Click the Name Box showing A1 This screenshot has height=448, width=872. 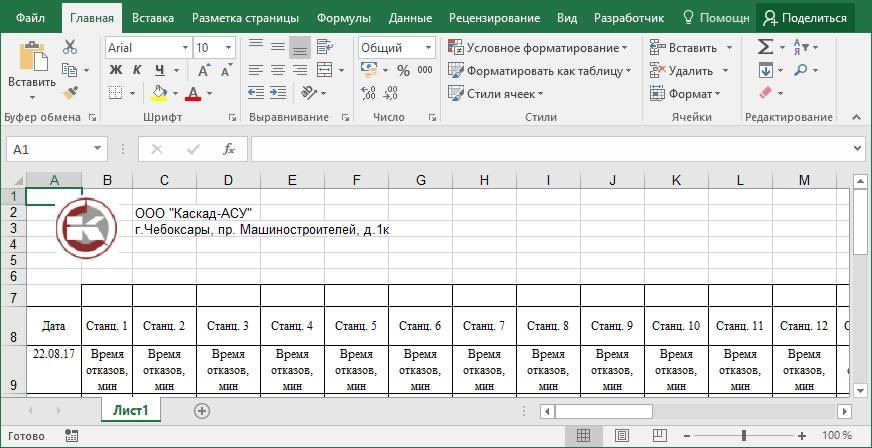pyautogui.click(x=60, y=149)
